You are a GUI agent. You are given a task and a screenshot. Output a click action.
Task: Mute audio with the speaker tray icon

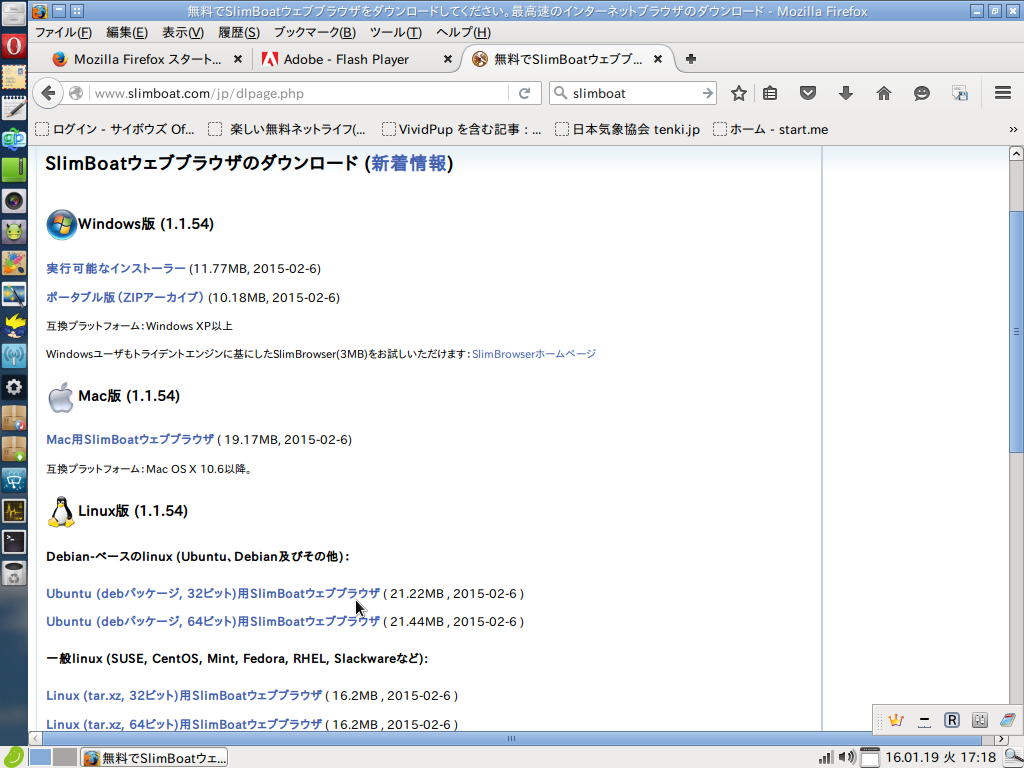click(x=846, y=757)
